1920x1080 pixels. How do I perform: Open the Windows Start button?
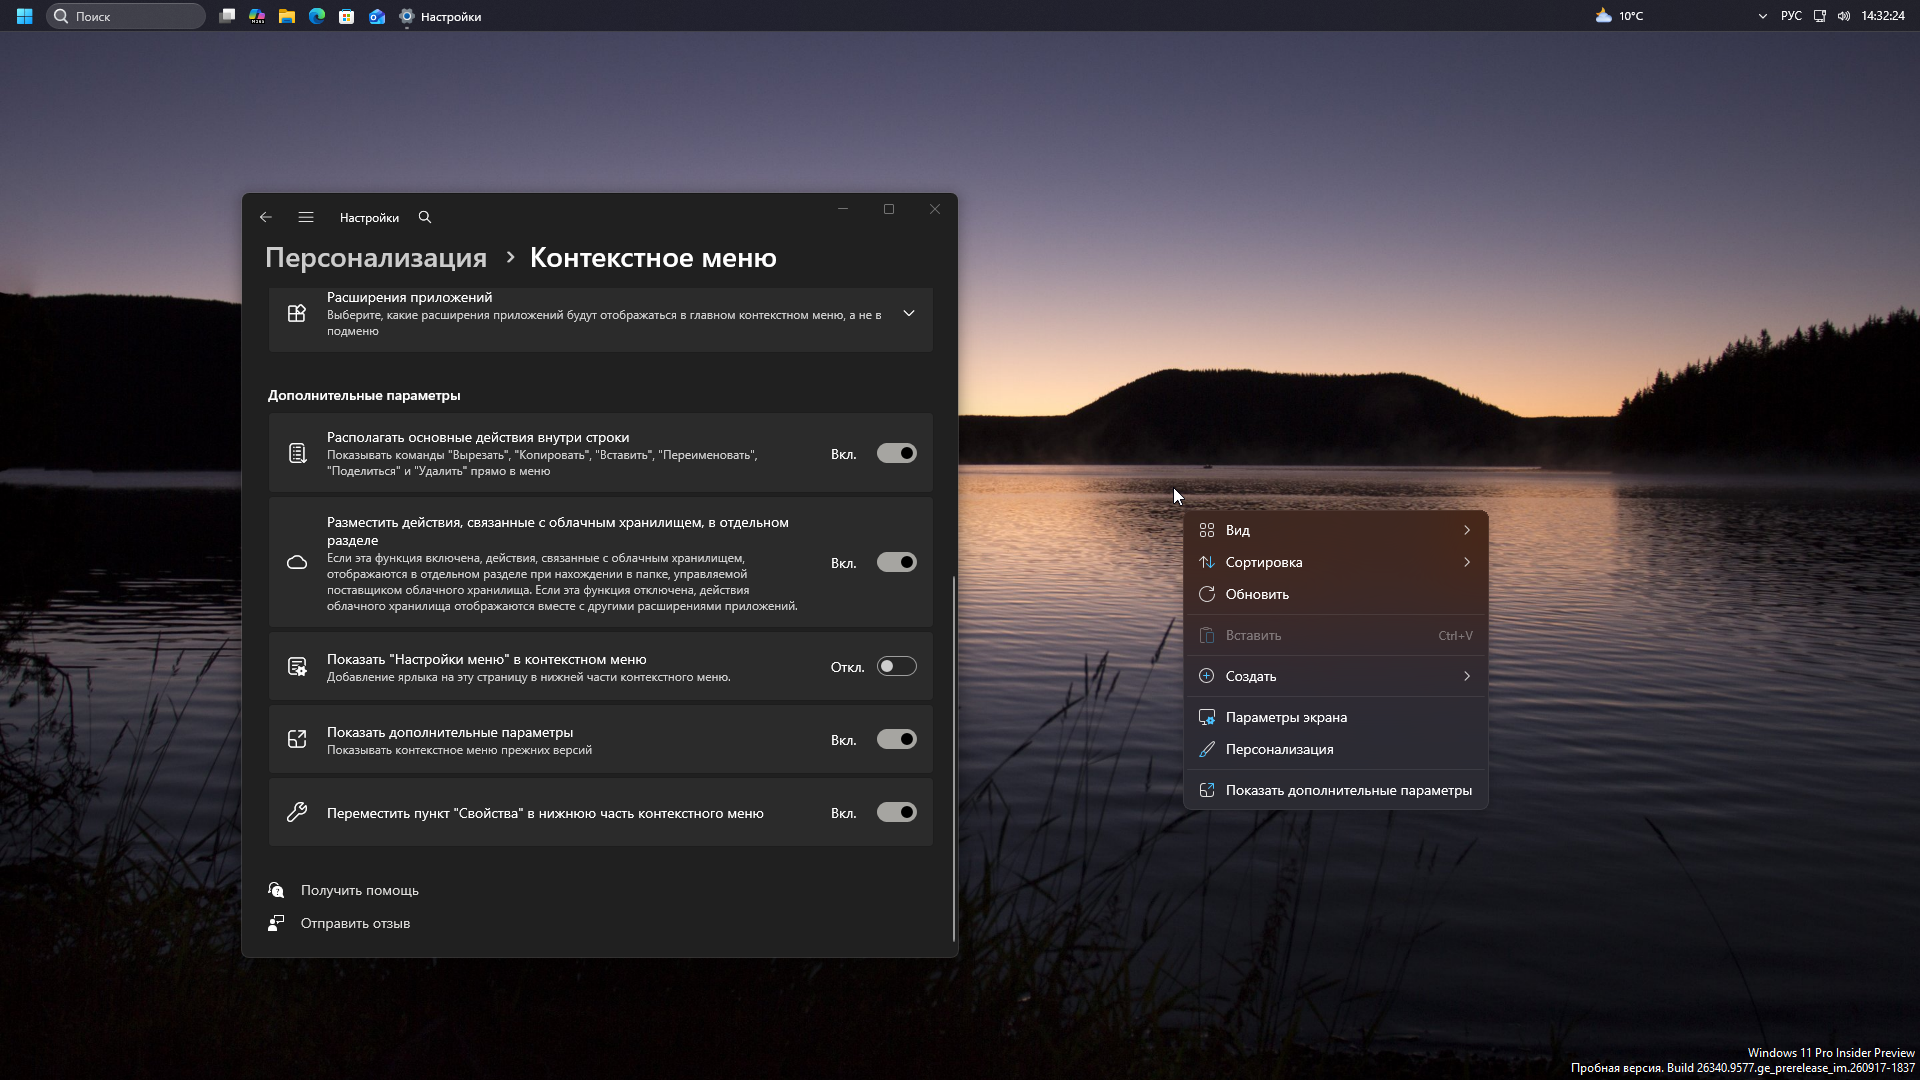(x=24, y=16)
